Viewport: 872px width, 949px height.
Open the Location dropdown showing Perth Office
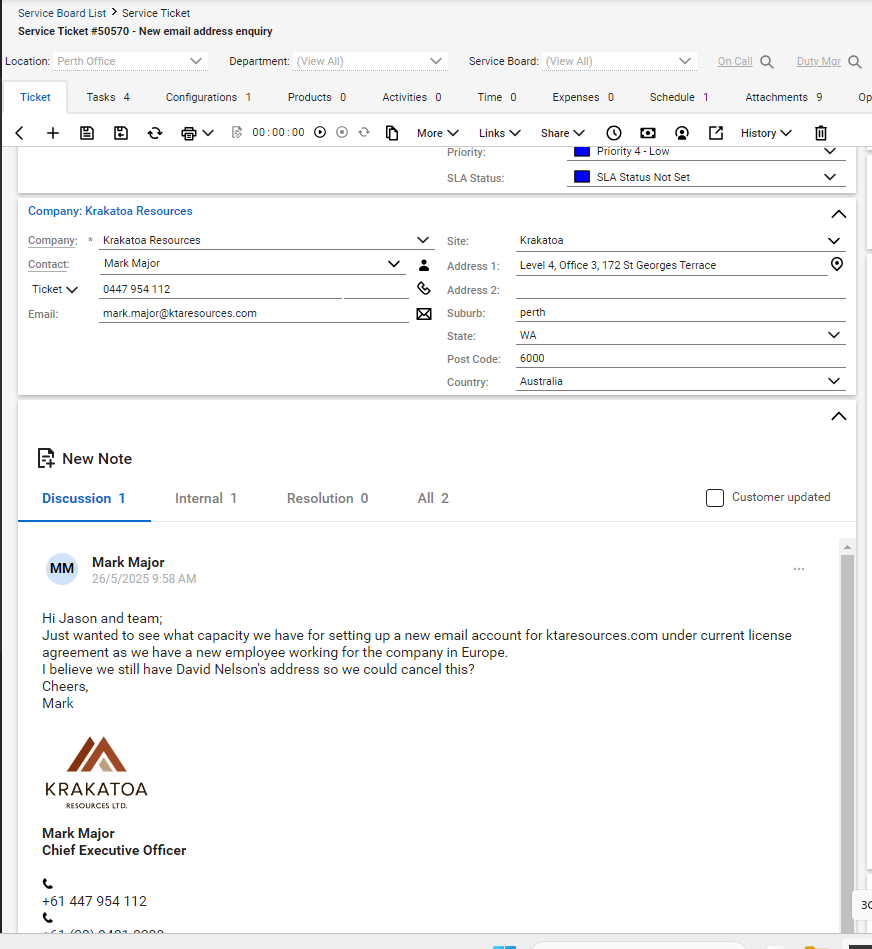130,61
